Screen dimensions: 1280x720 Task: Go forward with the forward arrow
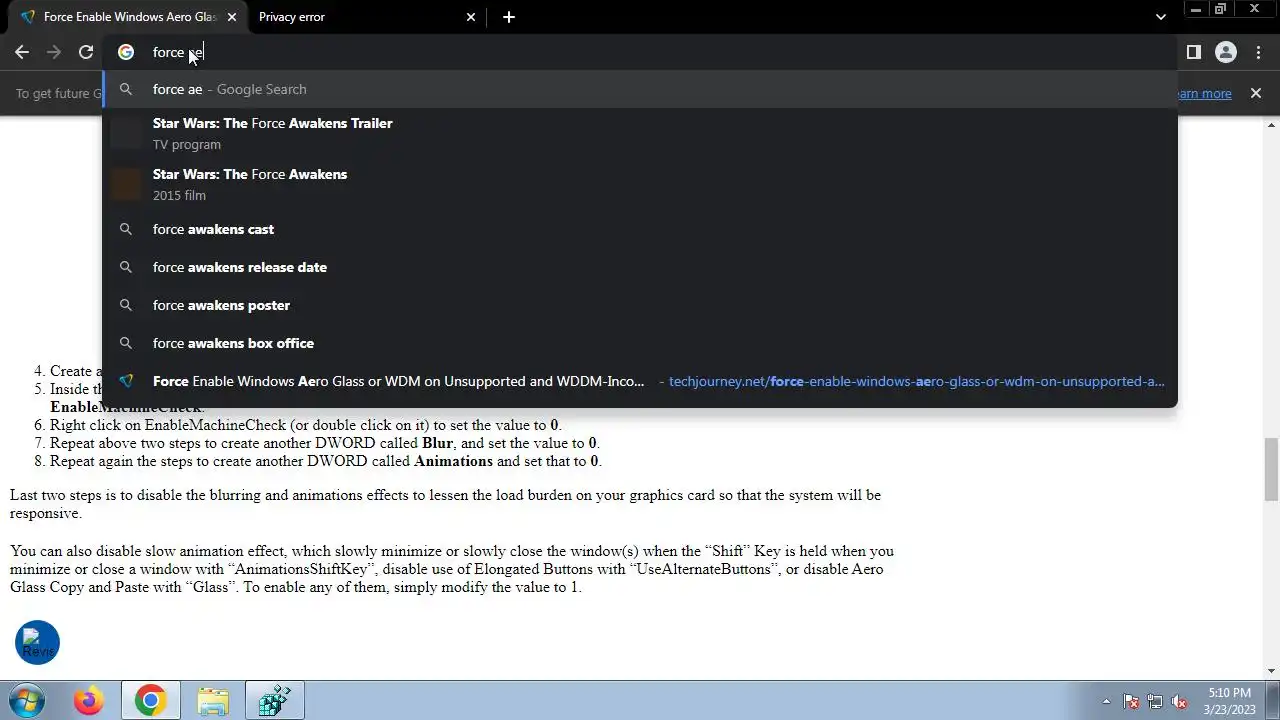pos(54,52)
